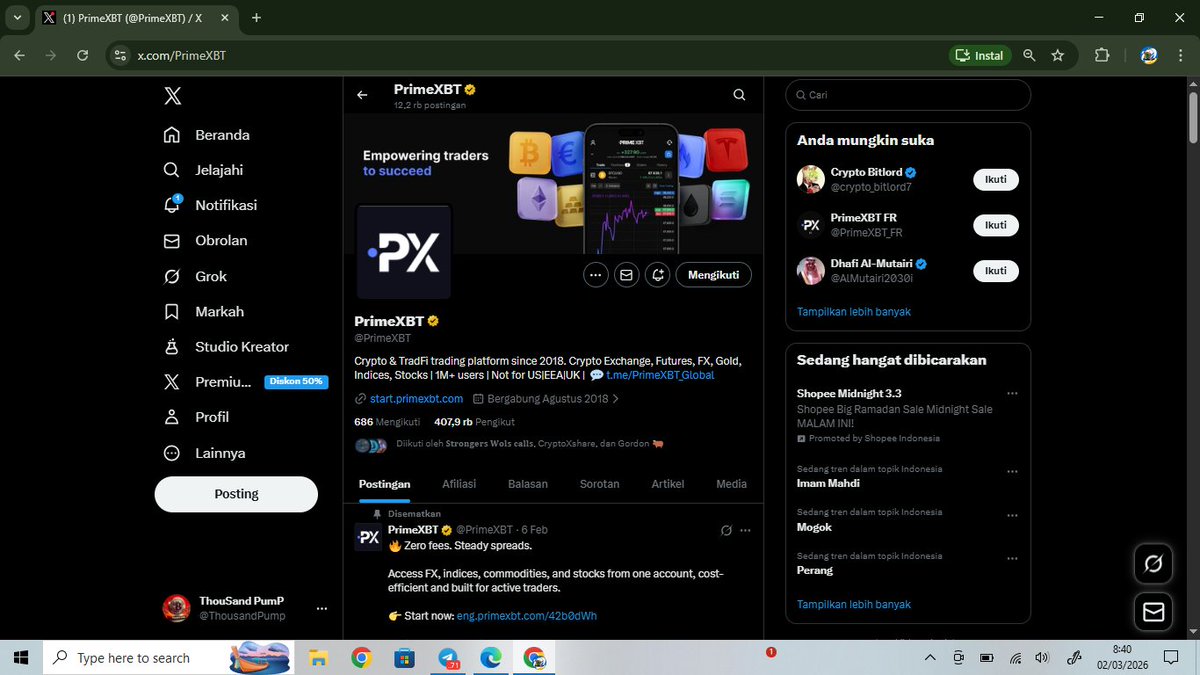Screen dimensions: 1200x675
Task: Click the profile banner image
Action: [553, 183]
